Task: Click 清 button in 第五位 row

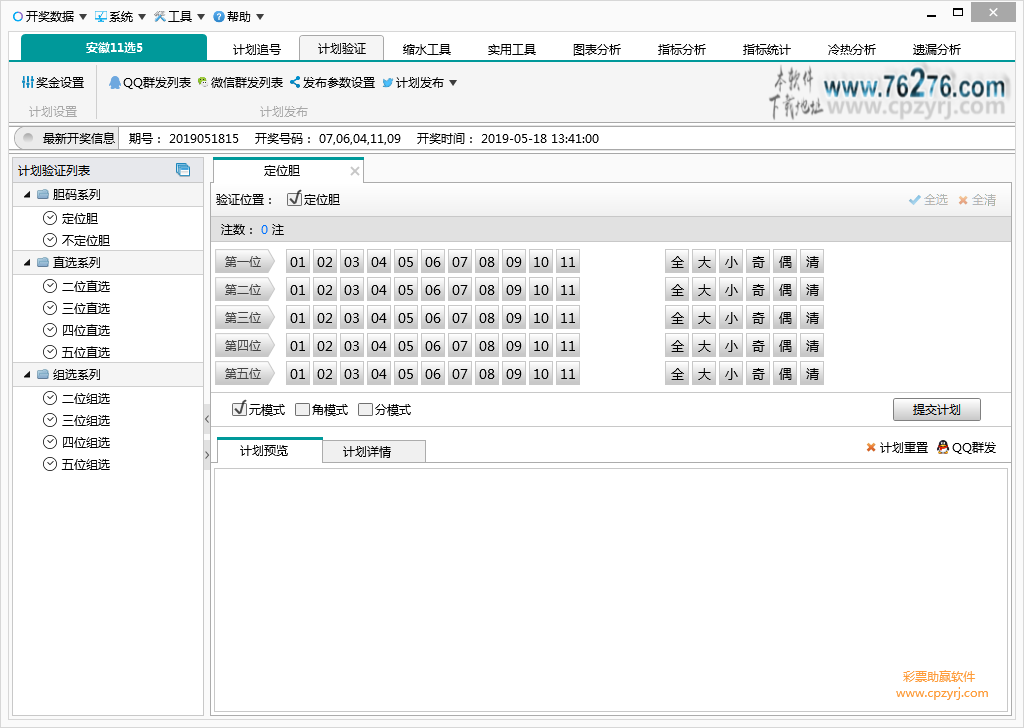Action: point(812,374)
